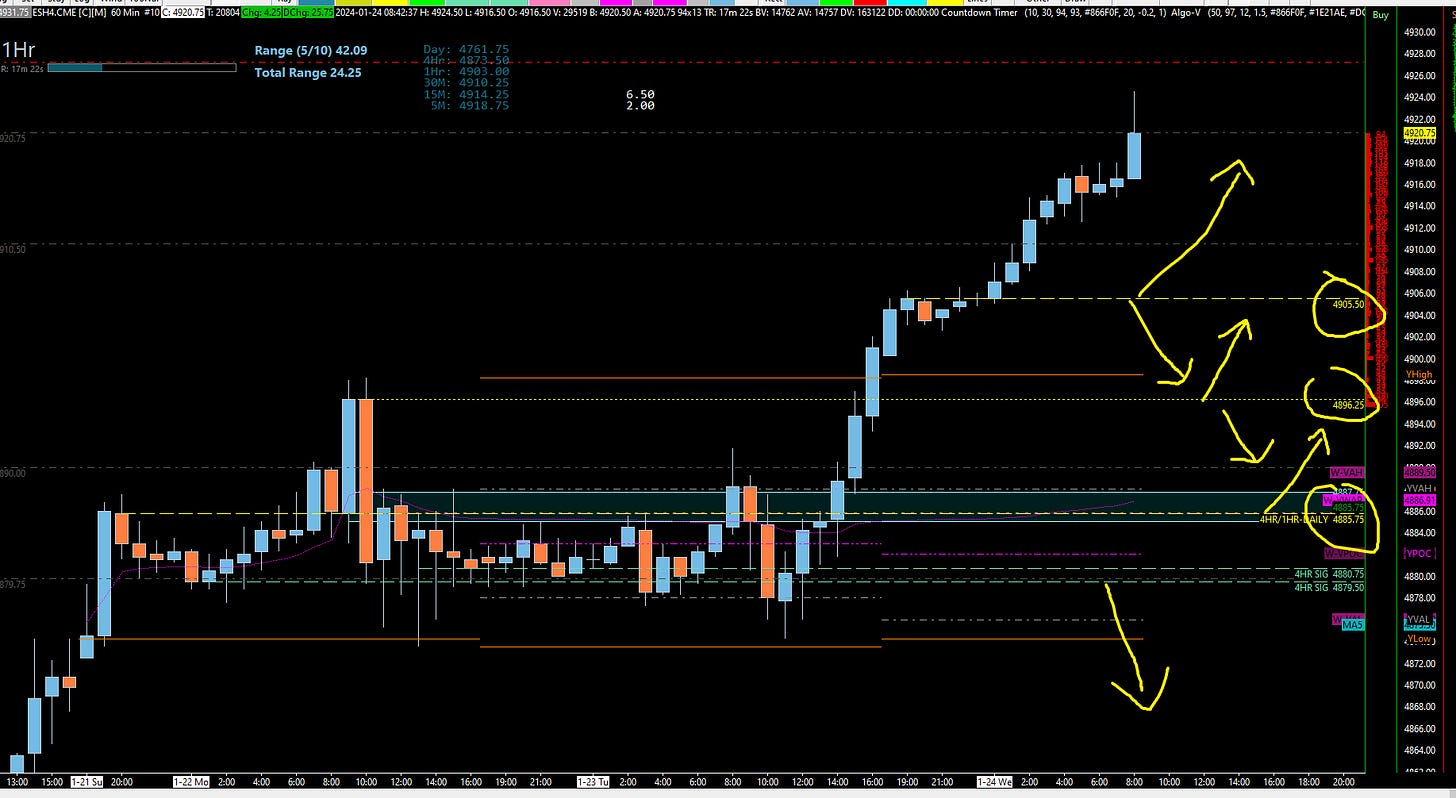Image resolution: width=1456 pixels, height=798 pixels.
Task: Click the 4HR SIG 4880.75 label
Action: [1329, 574]
